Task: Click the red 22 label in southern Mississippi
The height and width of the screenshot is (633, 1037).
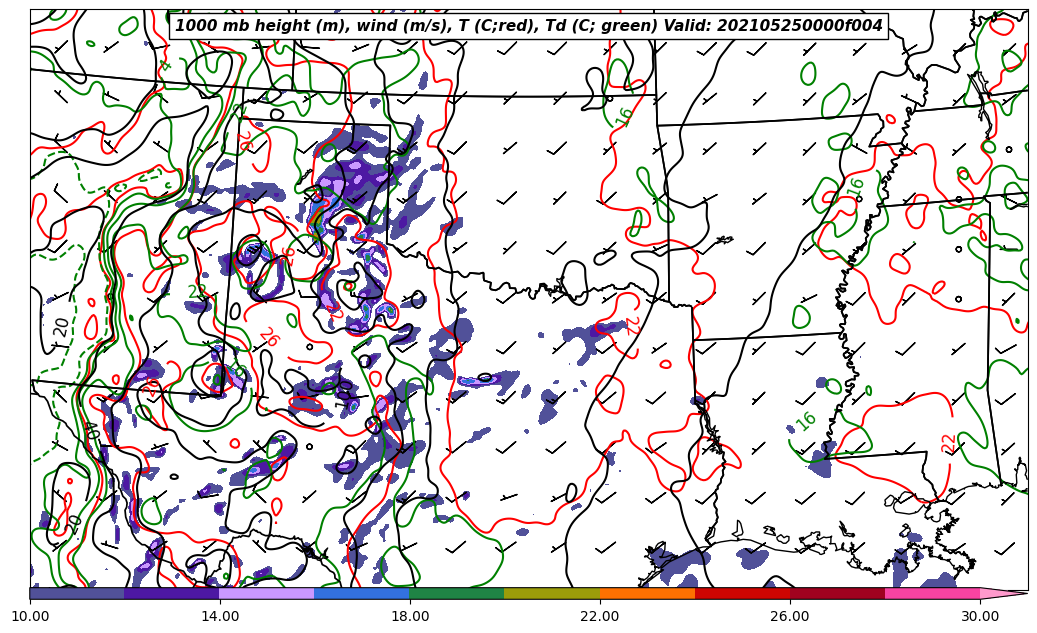Action: tap(948, 443)
